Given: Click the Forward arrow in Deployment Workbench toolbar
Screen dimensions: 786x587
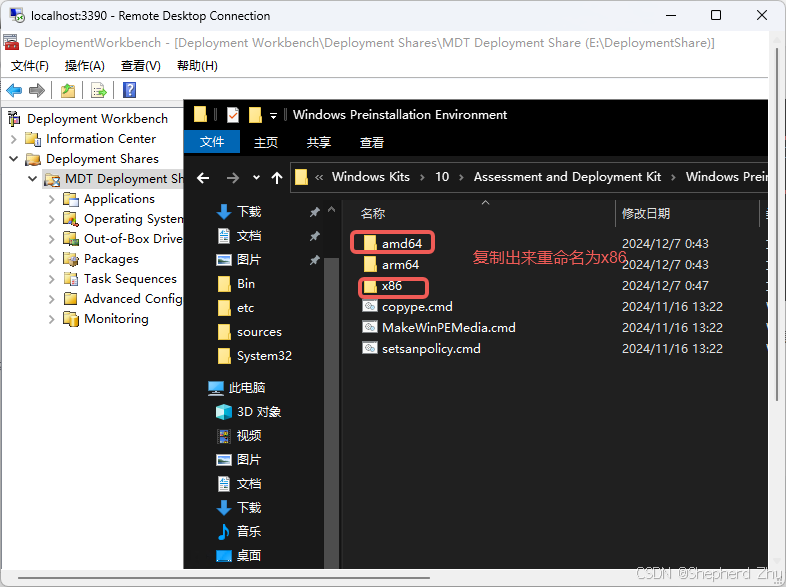Looking at the screenshot, I should pyautogui.click(x=37, y=91).
